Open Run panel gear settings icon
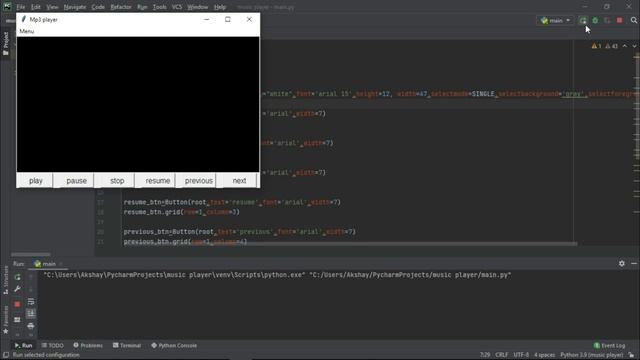This screenshot has width=640, height=360. (x=622, y=264)
